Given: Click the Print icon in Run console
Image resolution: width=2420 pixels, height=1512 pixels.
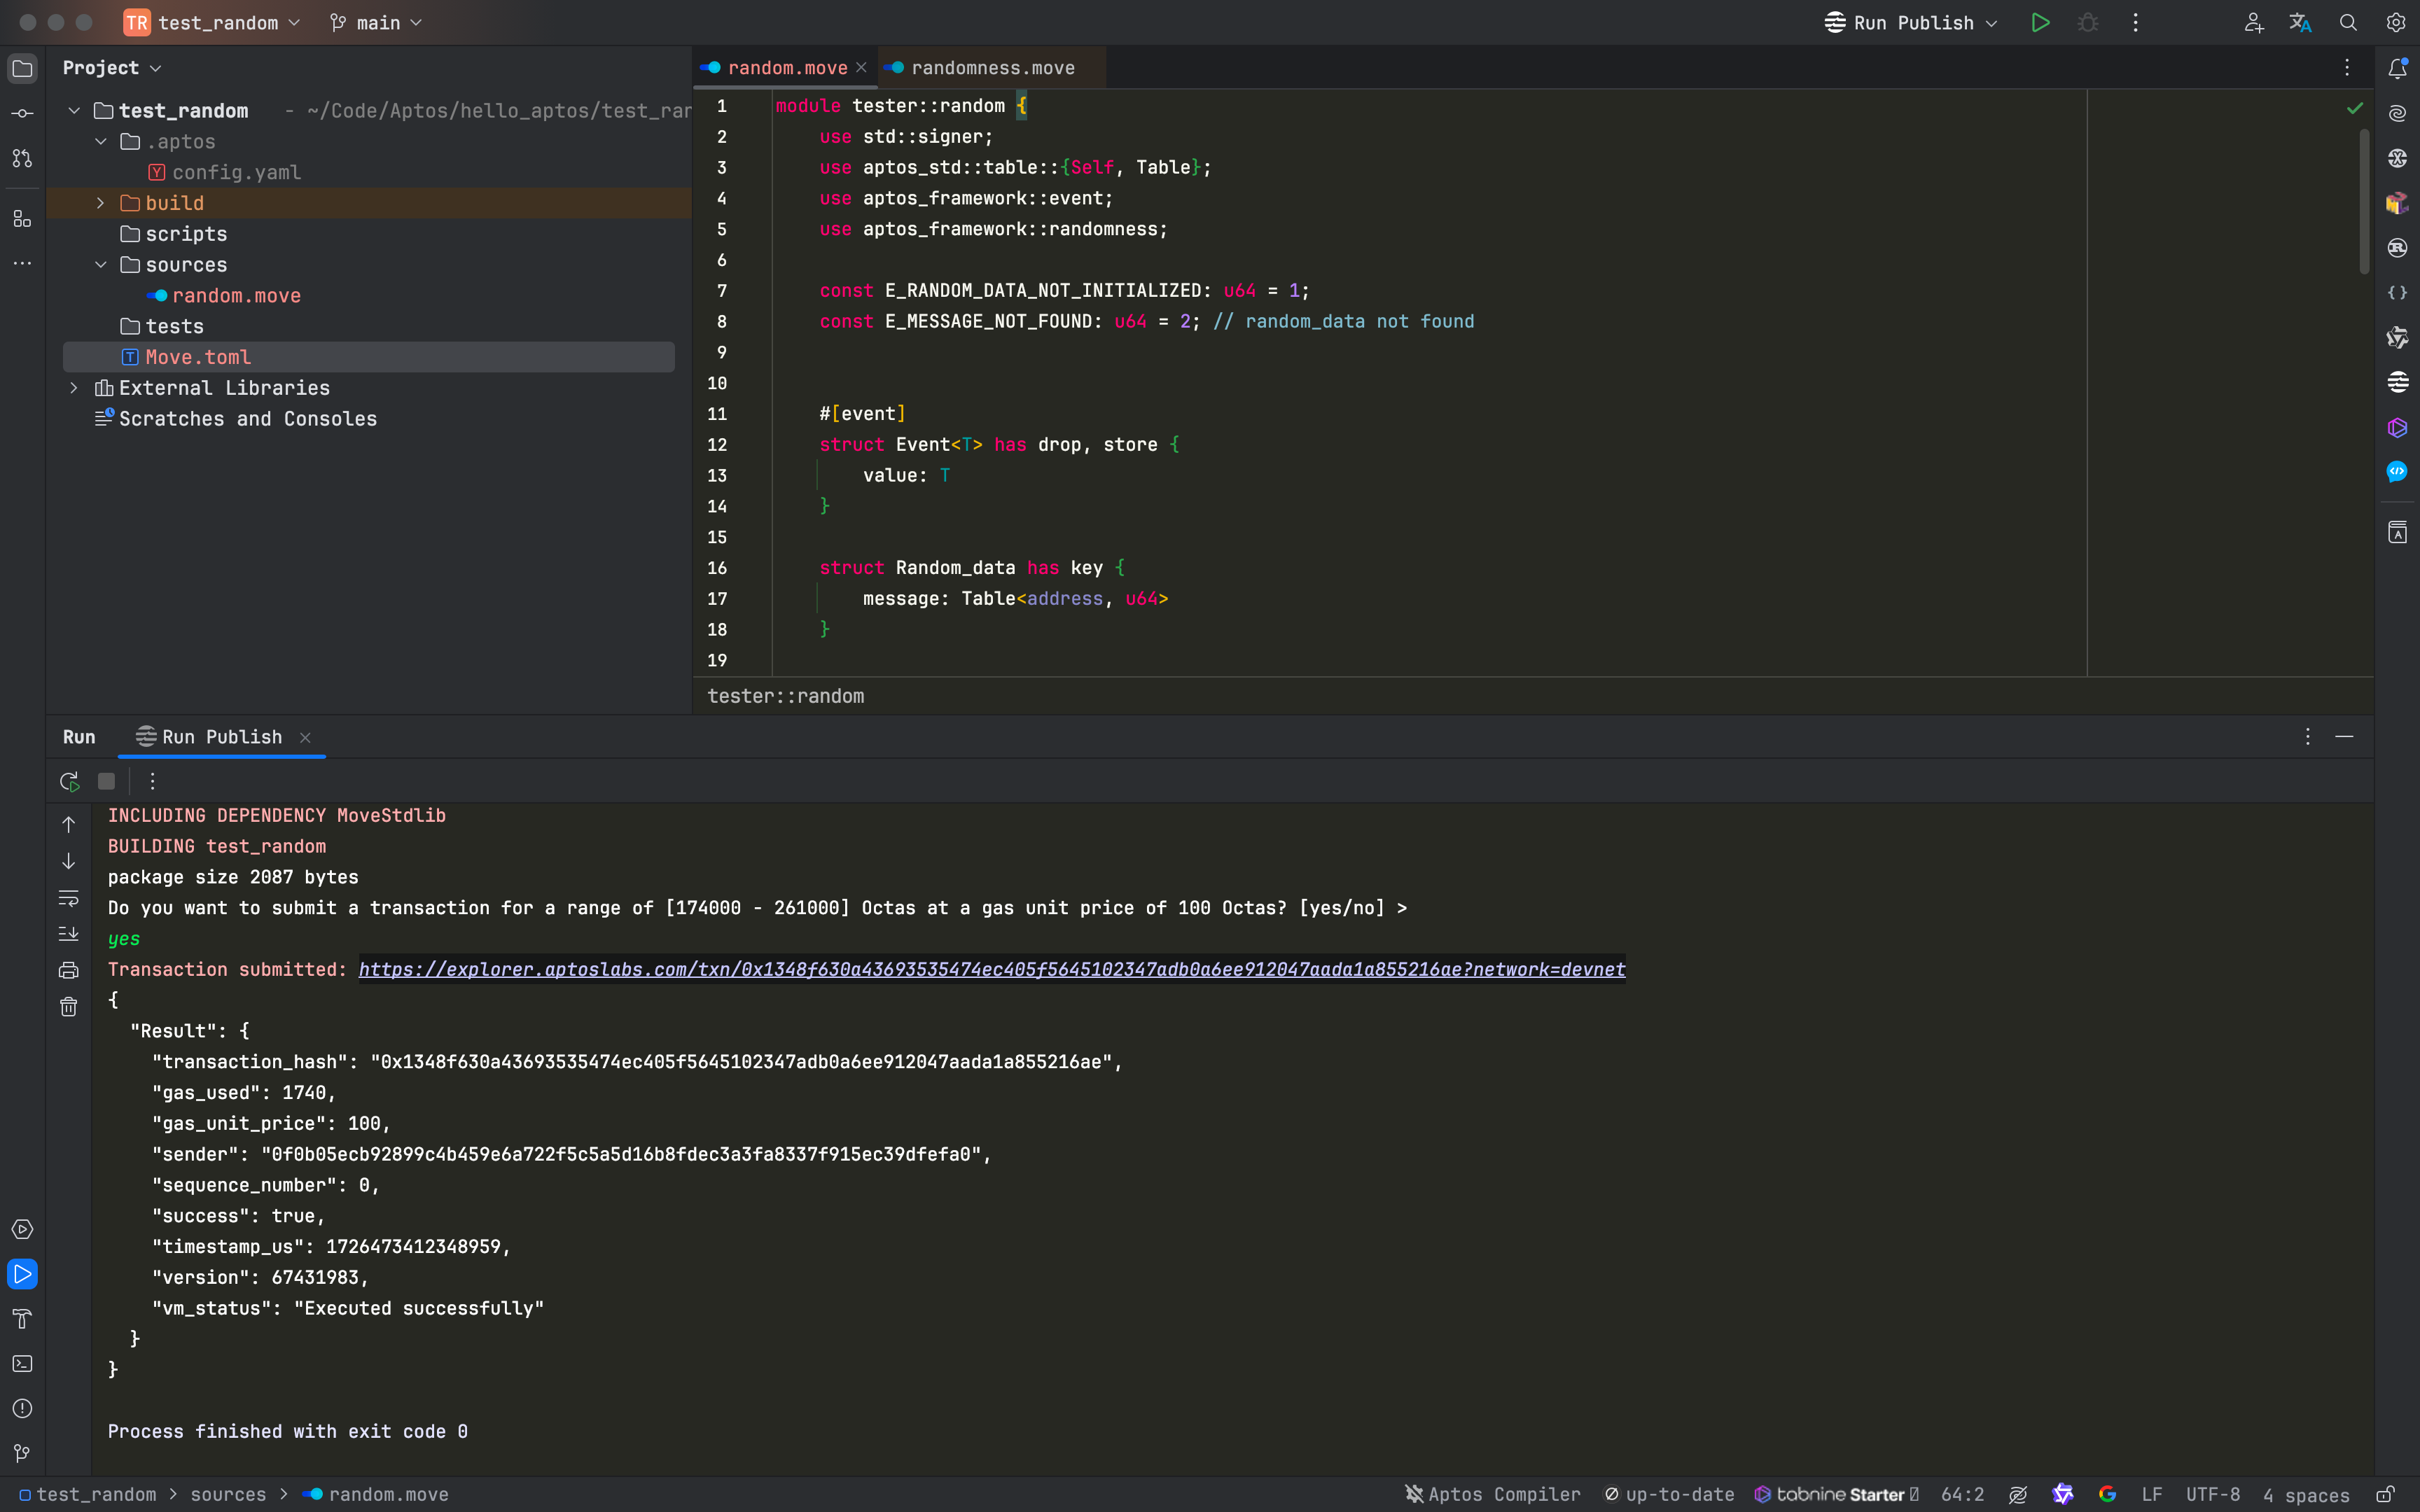Looking at the screenshot, I should click(x=68, y=971).
